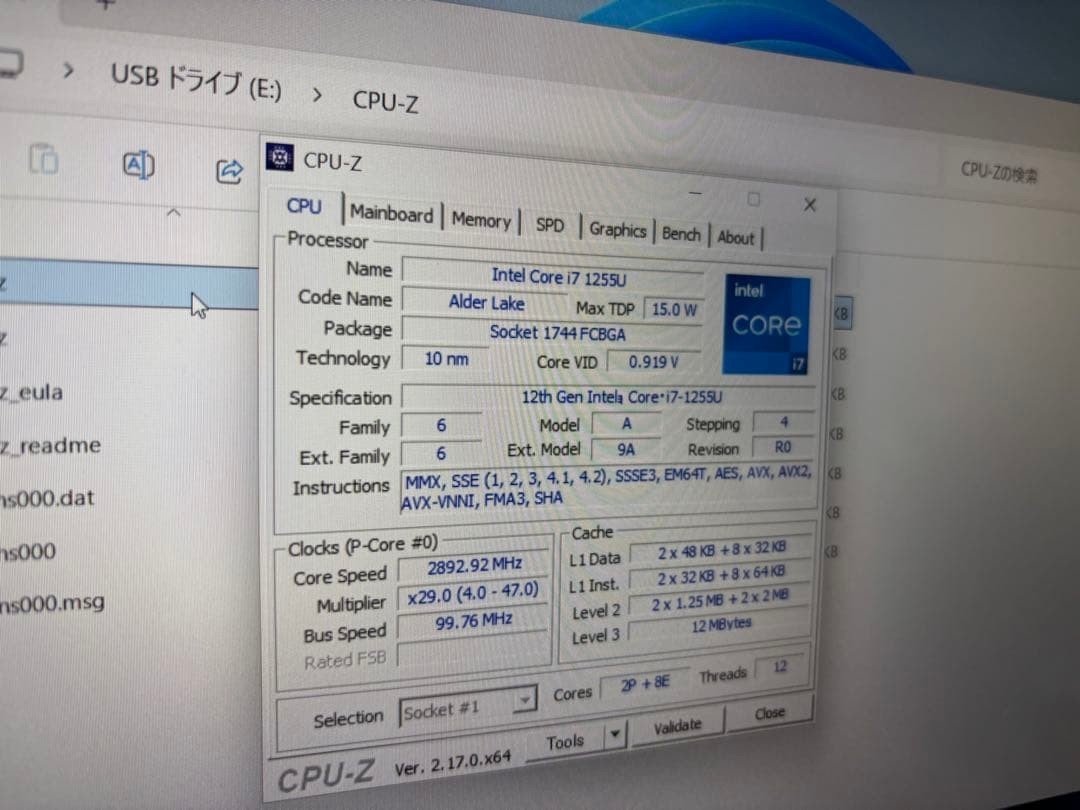The image size is (1080, 810).
Task: Click the Name field Intel Core i7 1255U
Action: pos(554,276)
